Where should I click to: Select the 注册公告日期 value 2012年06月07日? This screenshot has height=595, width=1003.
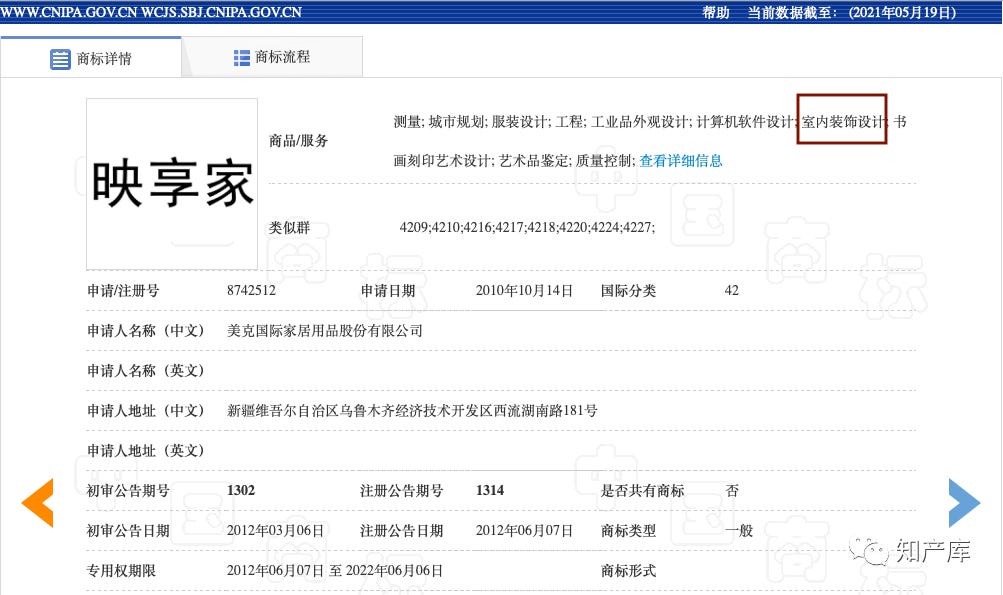click(x=524, y=530)
